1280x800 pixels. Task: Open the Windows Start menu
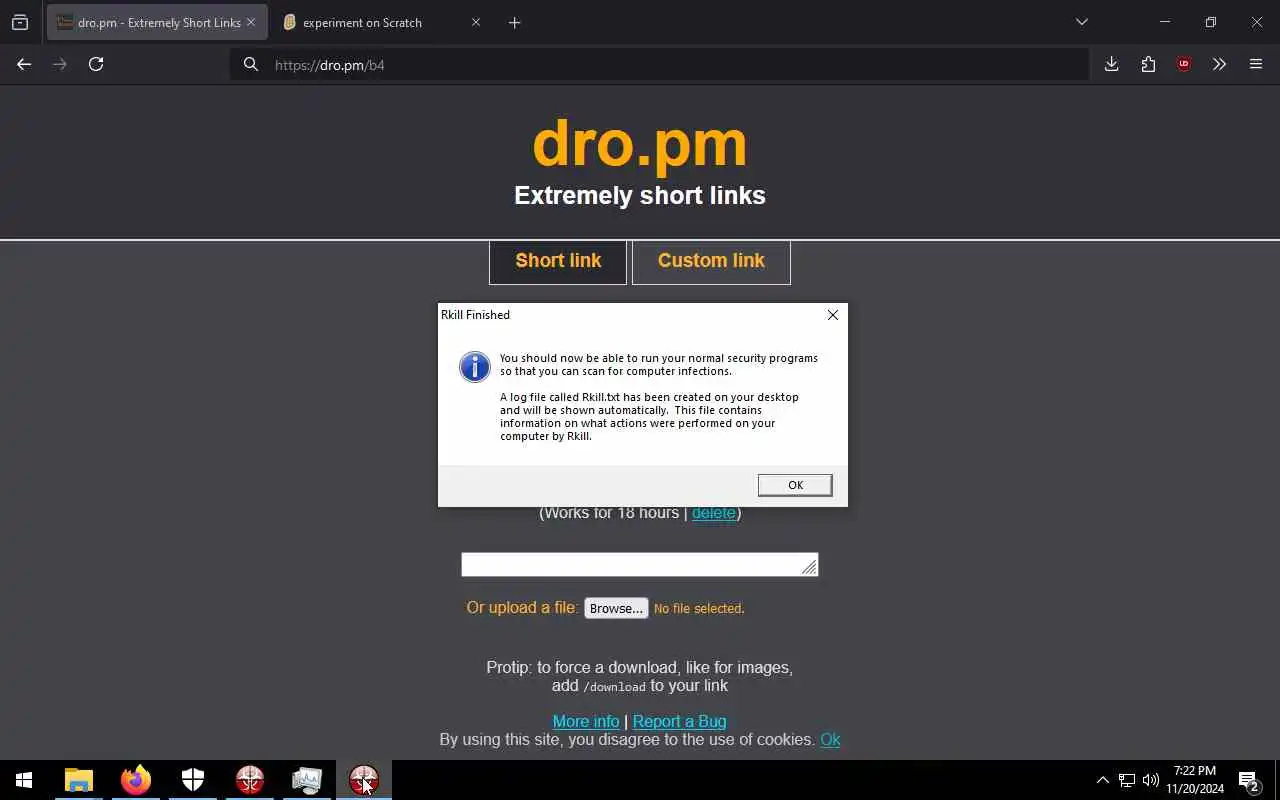(24, 780)
